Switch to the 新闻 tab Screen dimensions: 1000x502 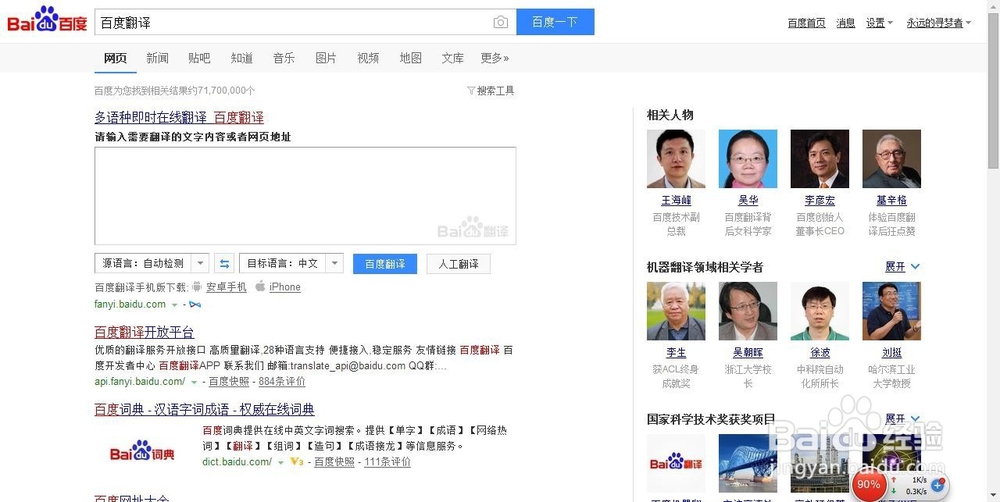[157, 58]
